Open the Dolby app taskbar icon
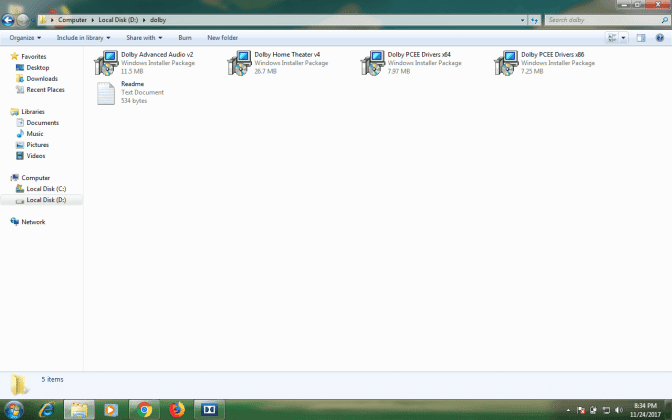672x420 pixels. tap(209, 410)
